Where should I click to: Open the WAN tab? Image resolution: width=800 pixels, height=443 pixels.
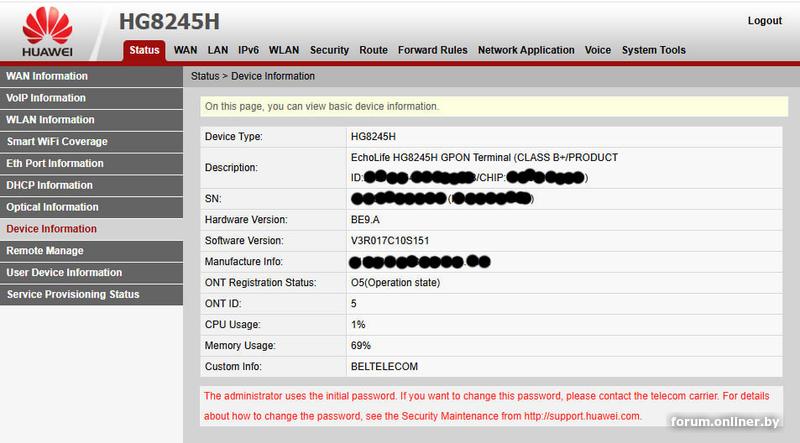point(185,50)
